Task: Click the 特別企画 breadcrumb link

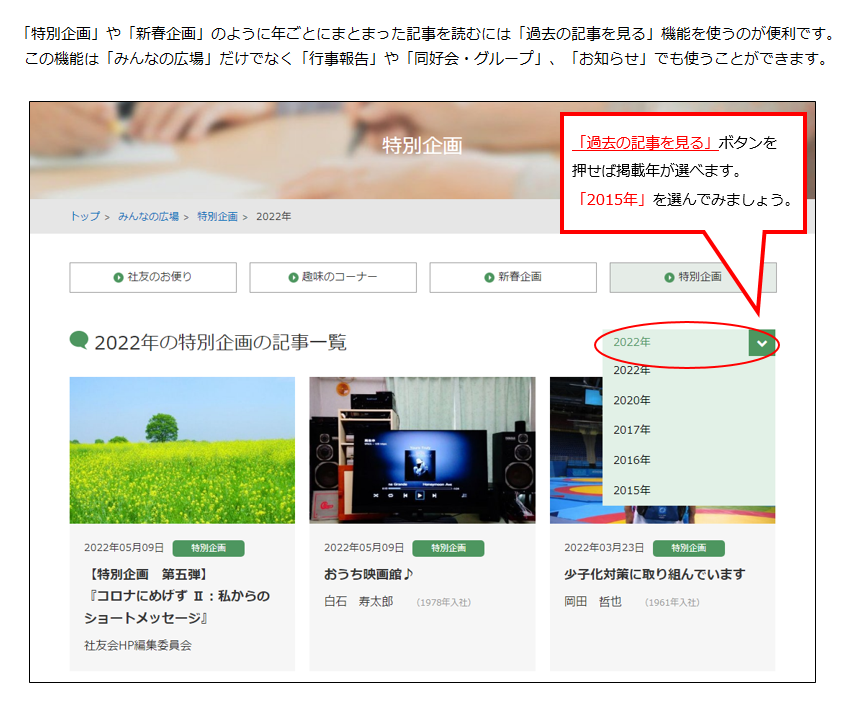Action: coord(218,217)
